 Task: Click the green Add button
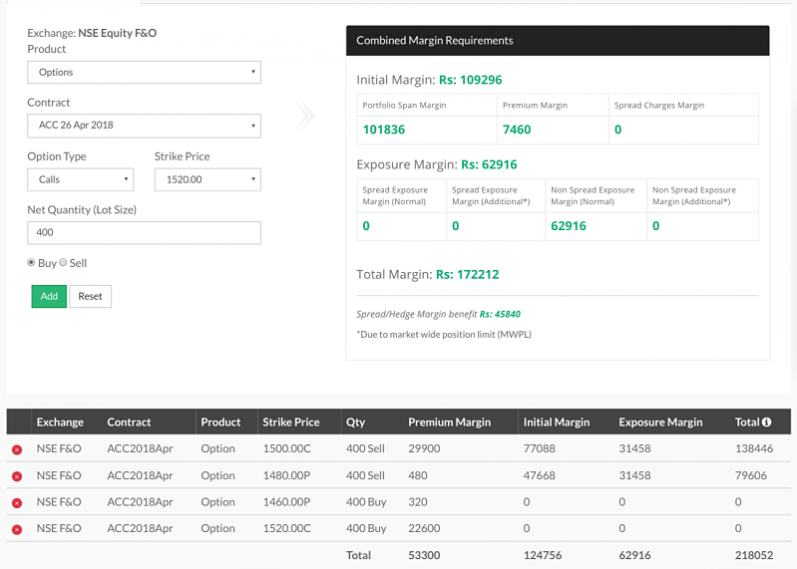point(49,296)
